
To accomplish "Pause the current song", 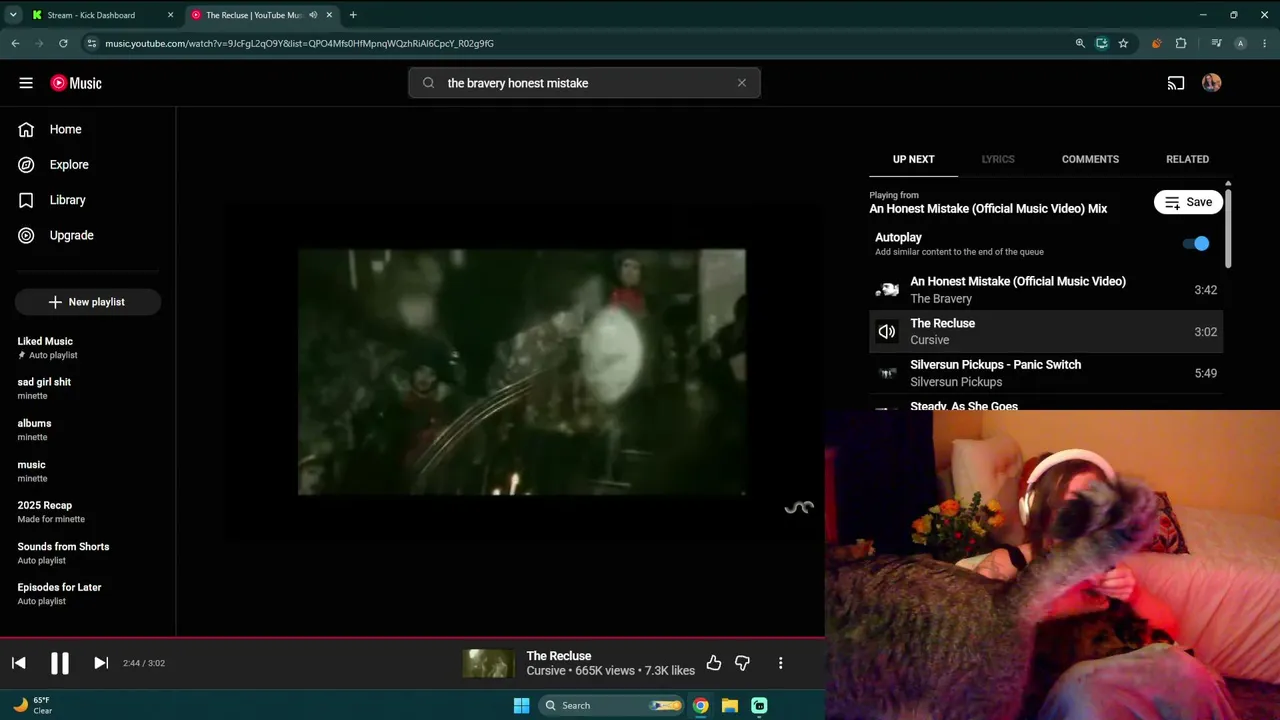I will pos(60,663).
